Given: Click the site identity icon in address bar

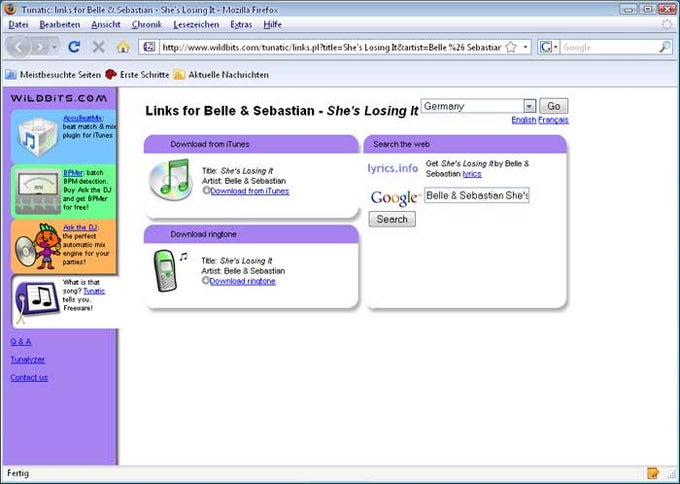Looking at the screenshot, I should tap(149, 47).
